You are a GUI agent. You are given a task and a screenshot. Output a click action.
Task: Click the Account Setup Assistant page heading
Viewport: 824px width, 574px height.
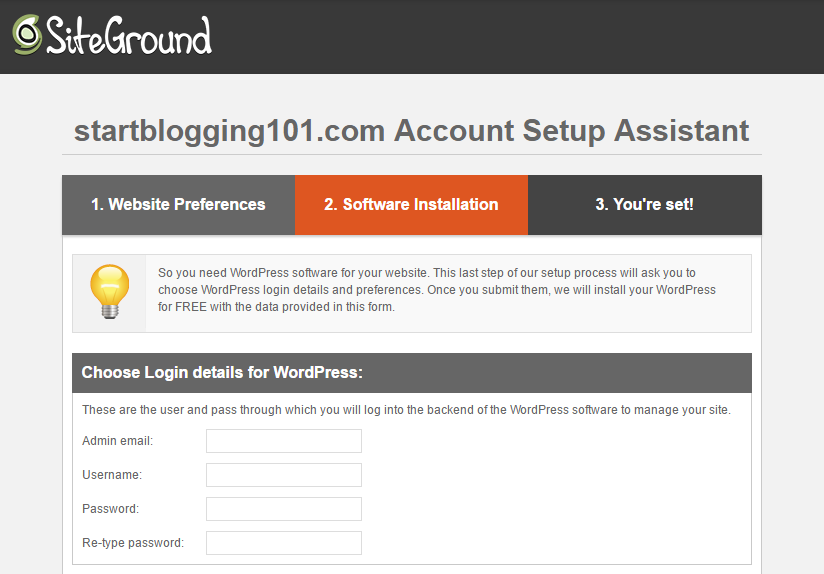pos(411,130)
